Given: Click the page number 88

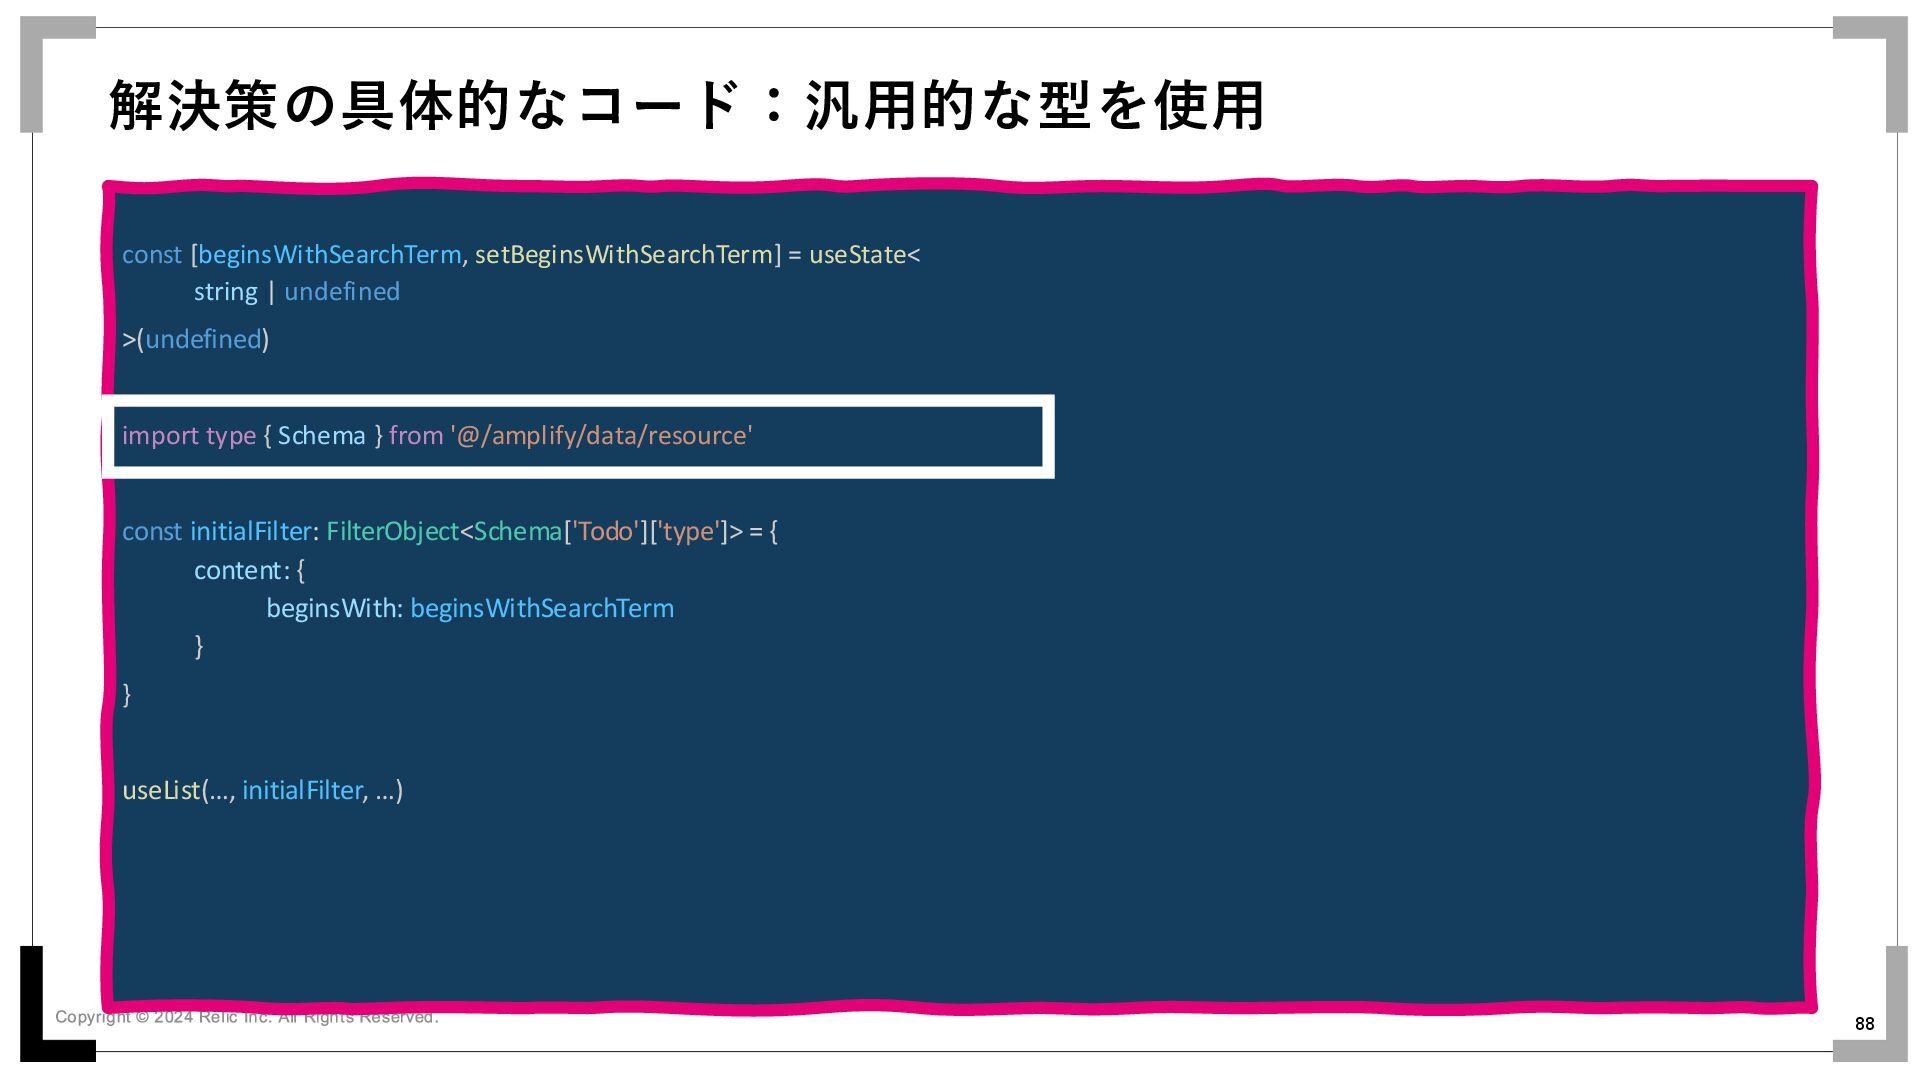Looking at the screenshot, I should pyautogui.click(x=1864, y=1024).
